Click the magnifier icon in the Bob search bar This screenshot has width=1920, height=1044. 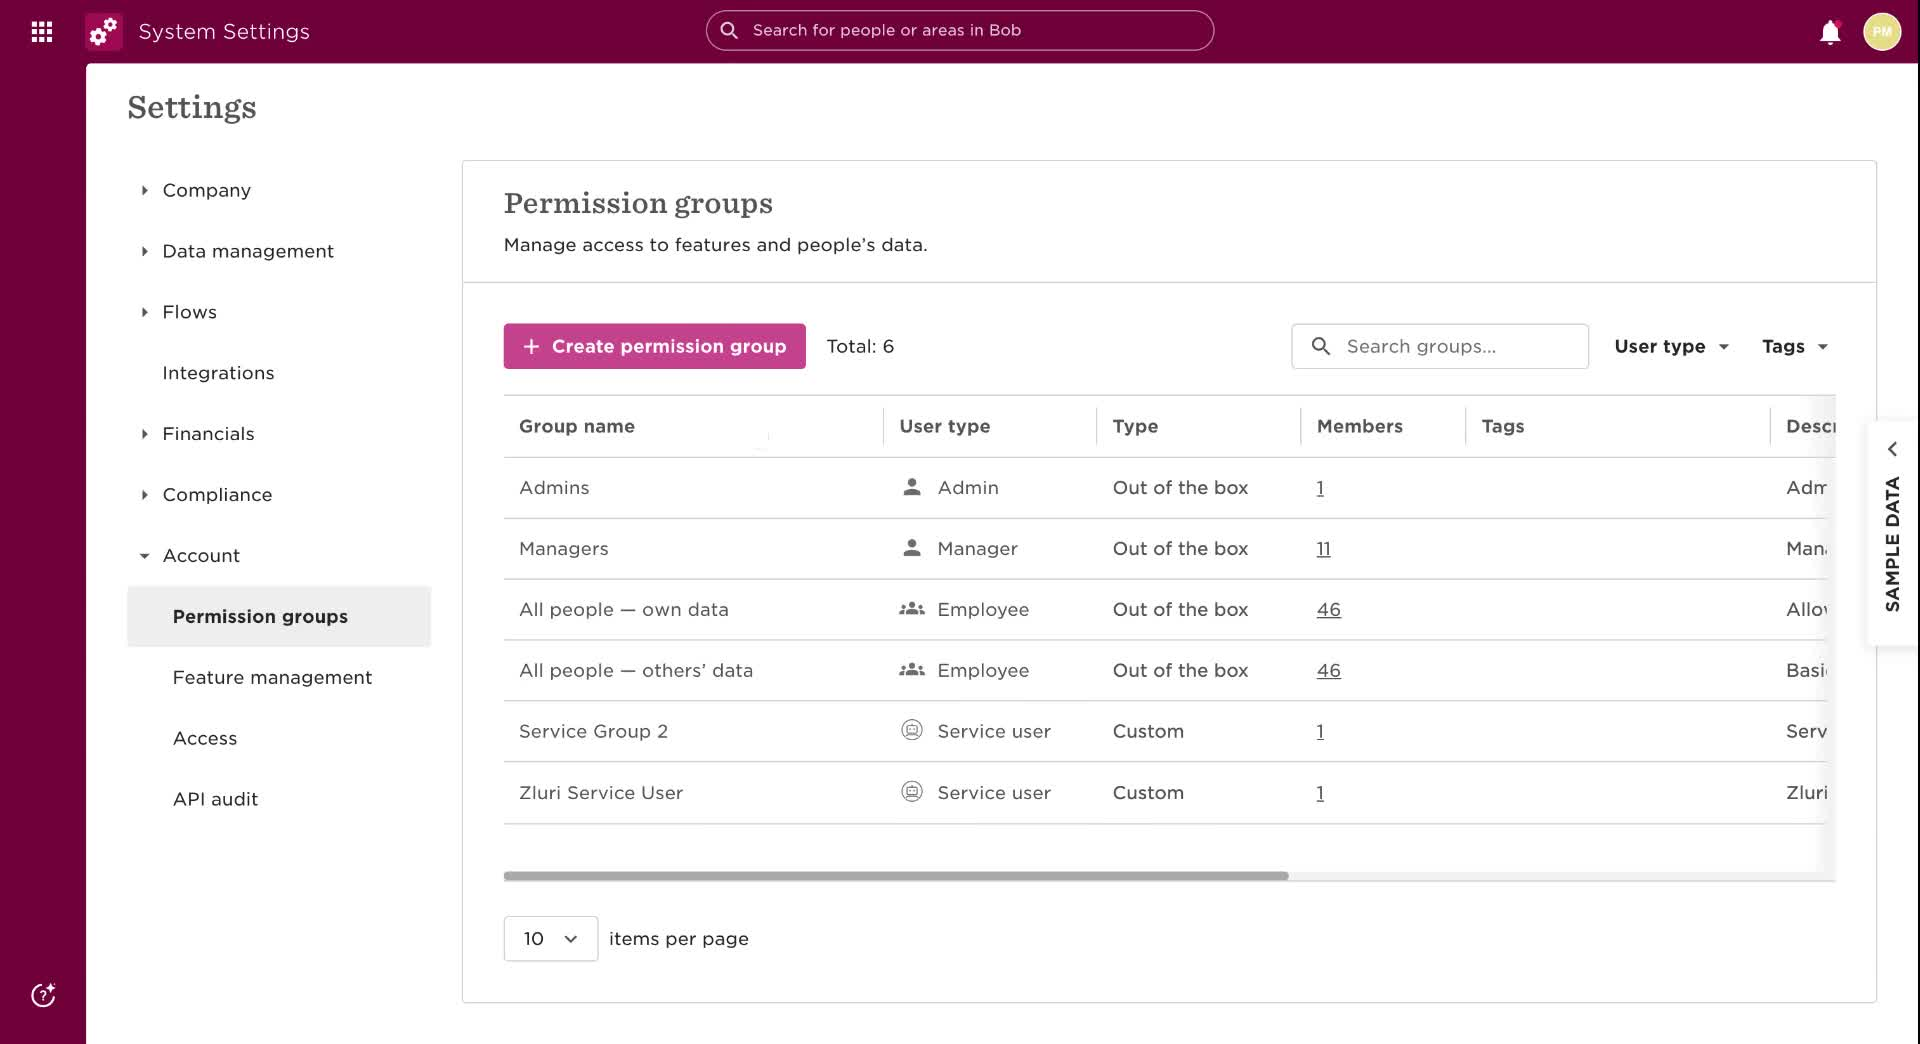pyautogui.click(x=730, y=31)
